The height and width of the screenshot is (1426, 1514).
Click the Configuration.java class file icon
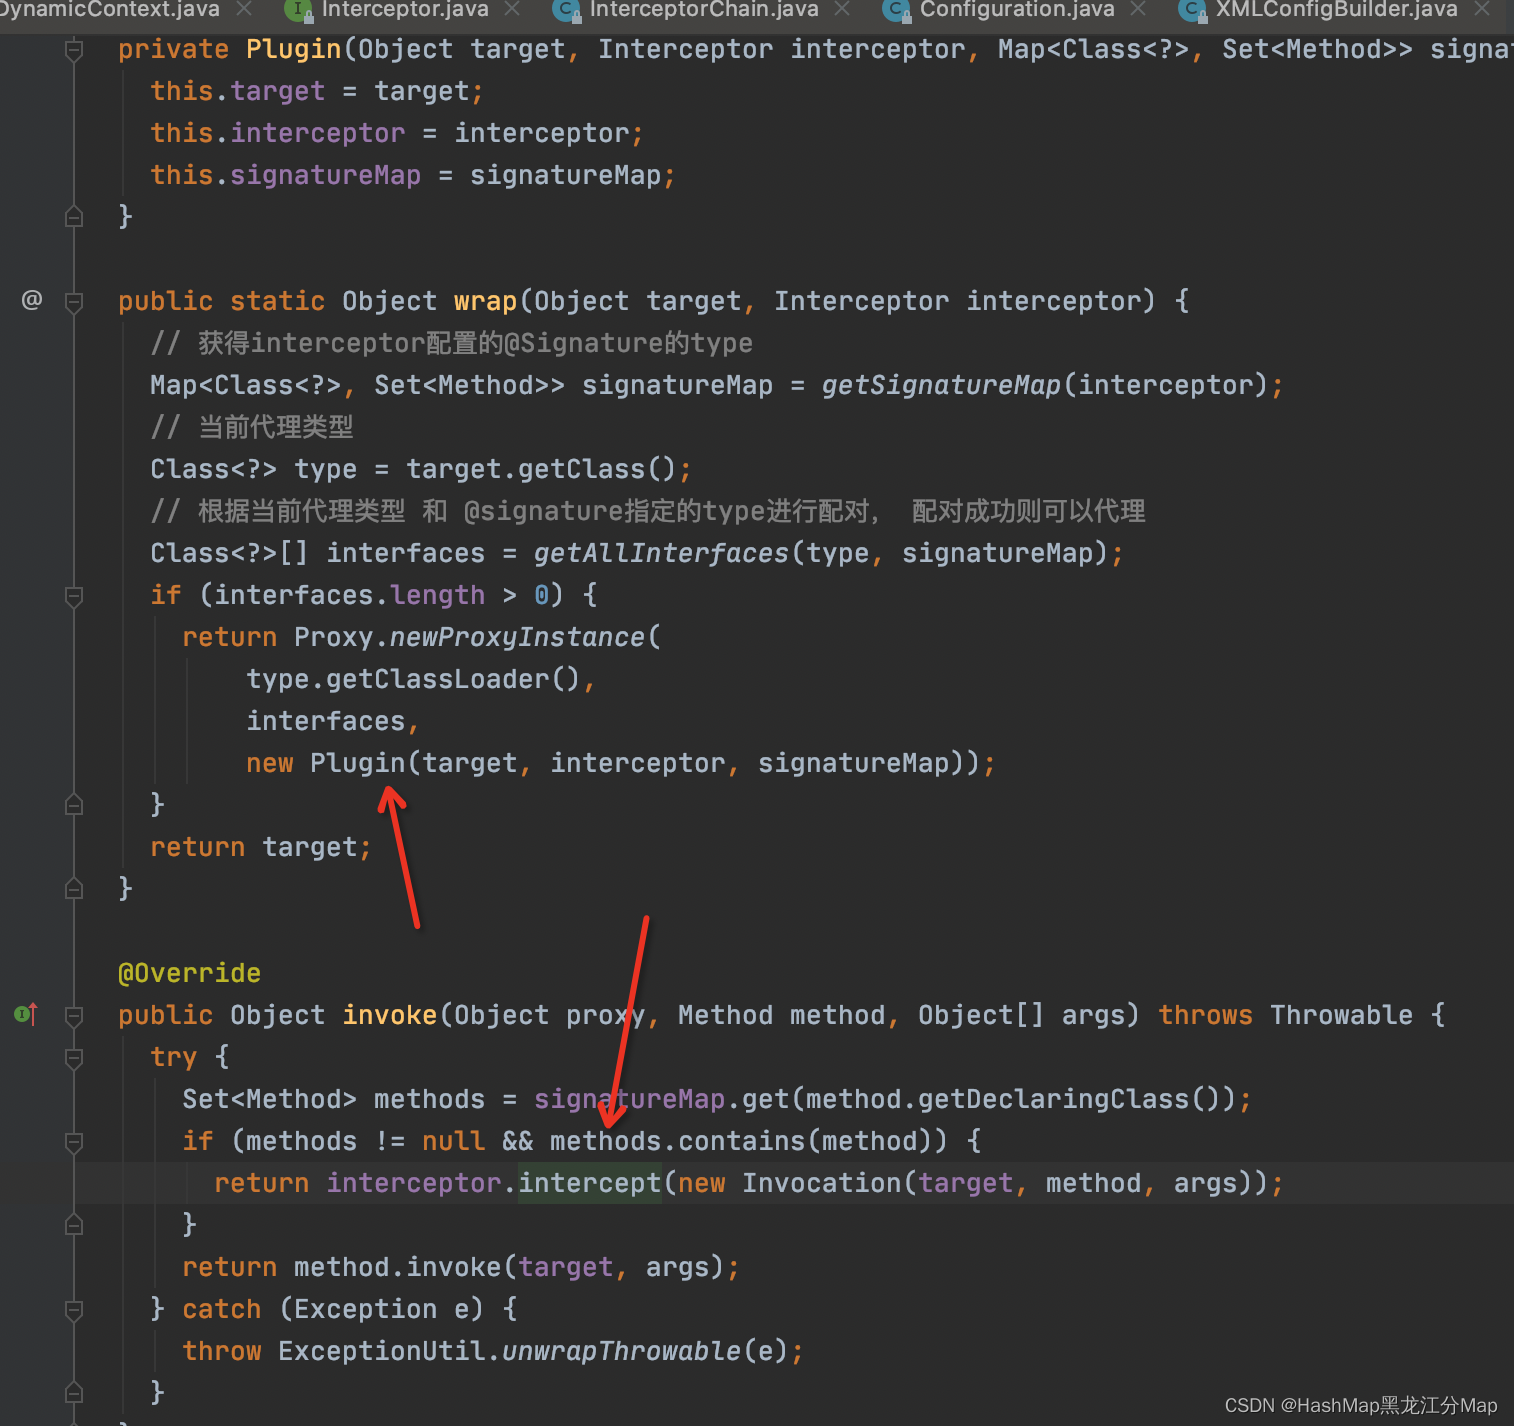(x=897, y=10)
